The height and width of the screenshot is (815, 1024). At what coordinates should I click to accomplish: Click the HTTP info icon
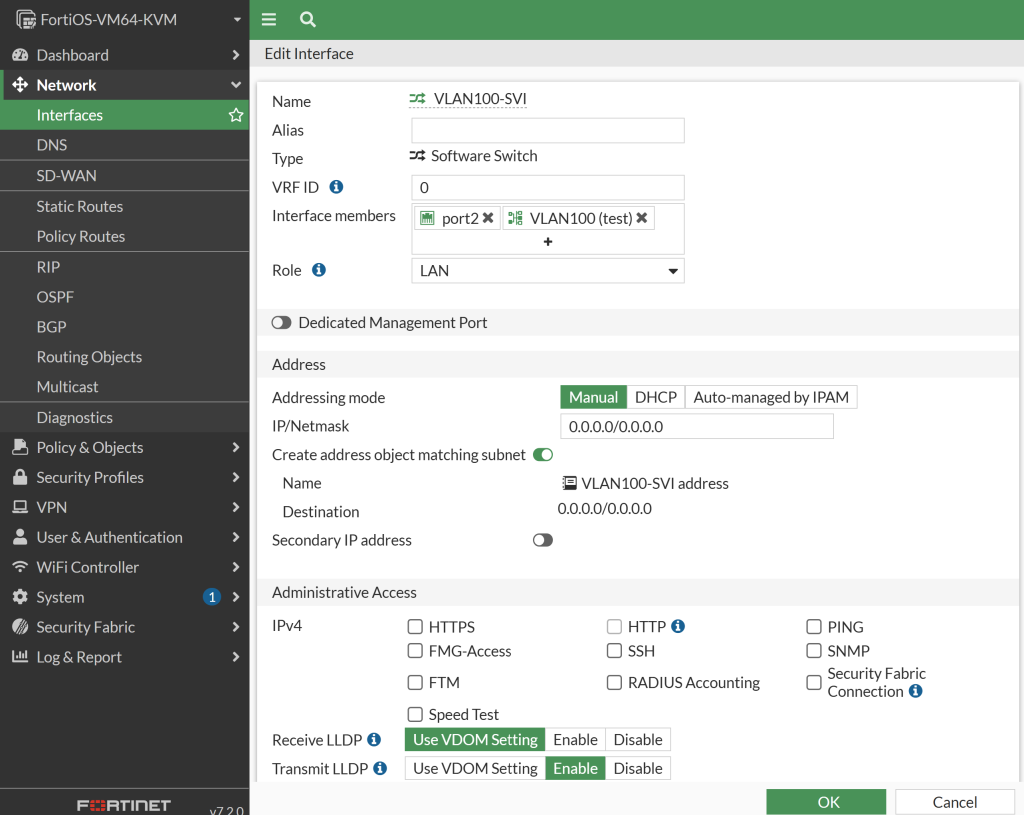pyautogui.click(x=678, y=626)
